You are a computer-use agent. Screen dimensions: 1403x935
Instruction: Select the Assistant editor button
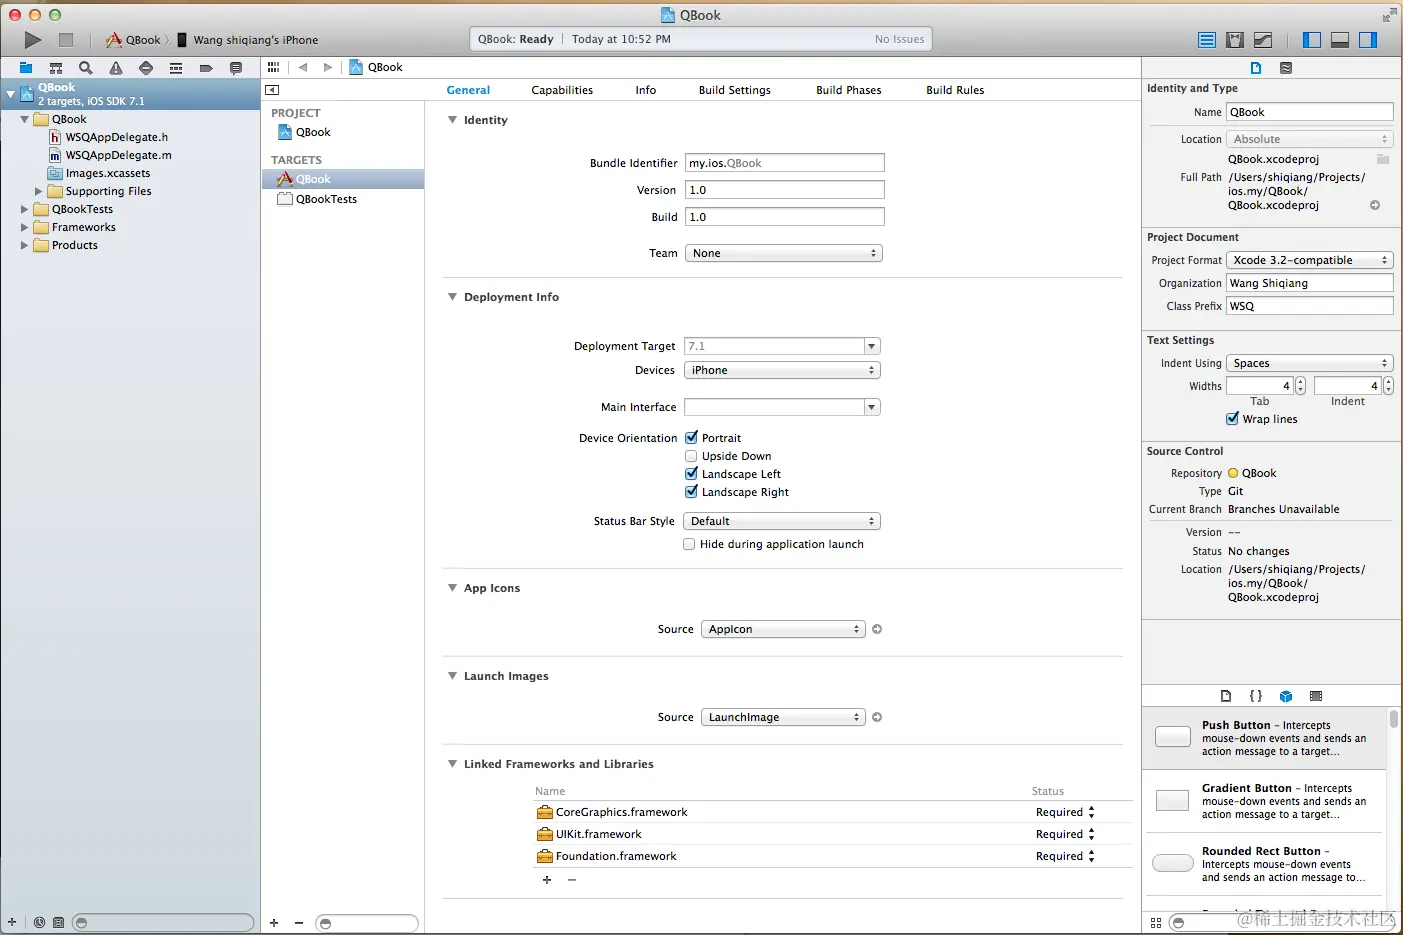1235,40
